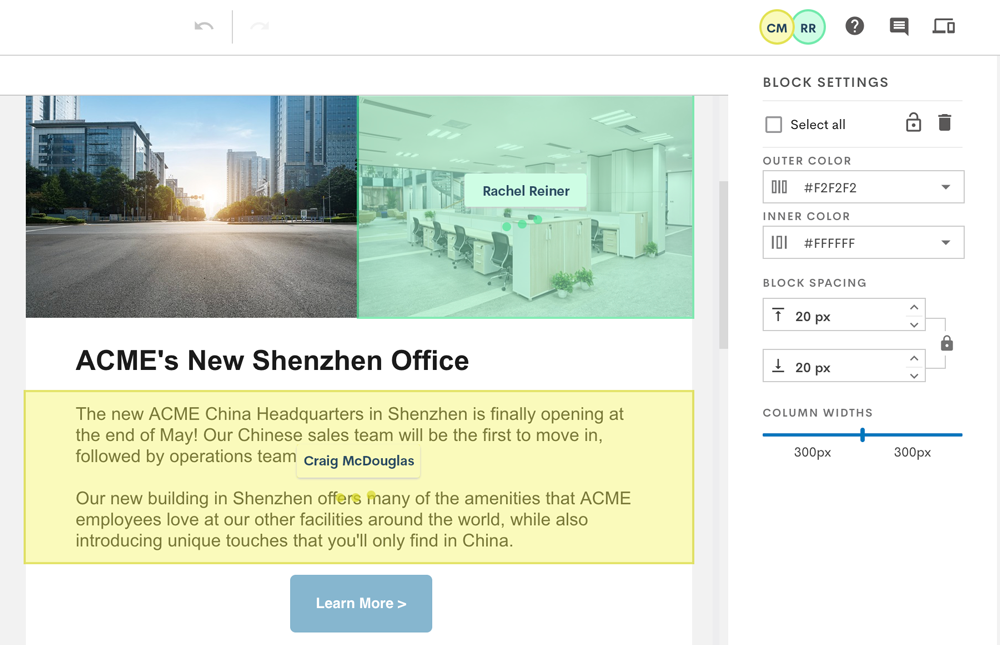Image resolution: width=1000 pixels, height=645 pixels.
Task: Open the RR collaborator avatar
Action: coord(808,27)
